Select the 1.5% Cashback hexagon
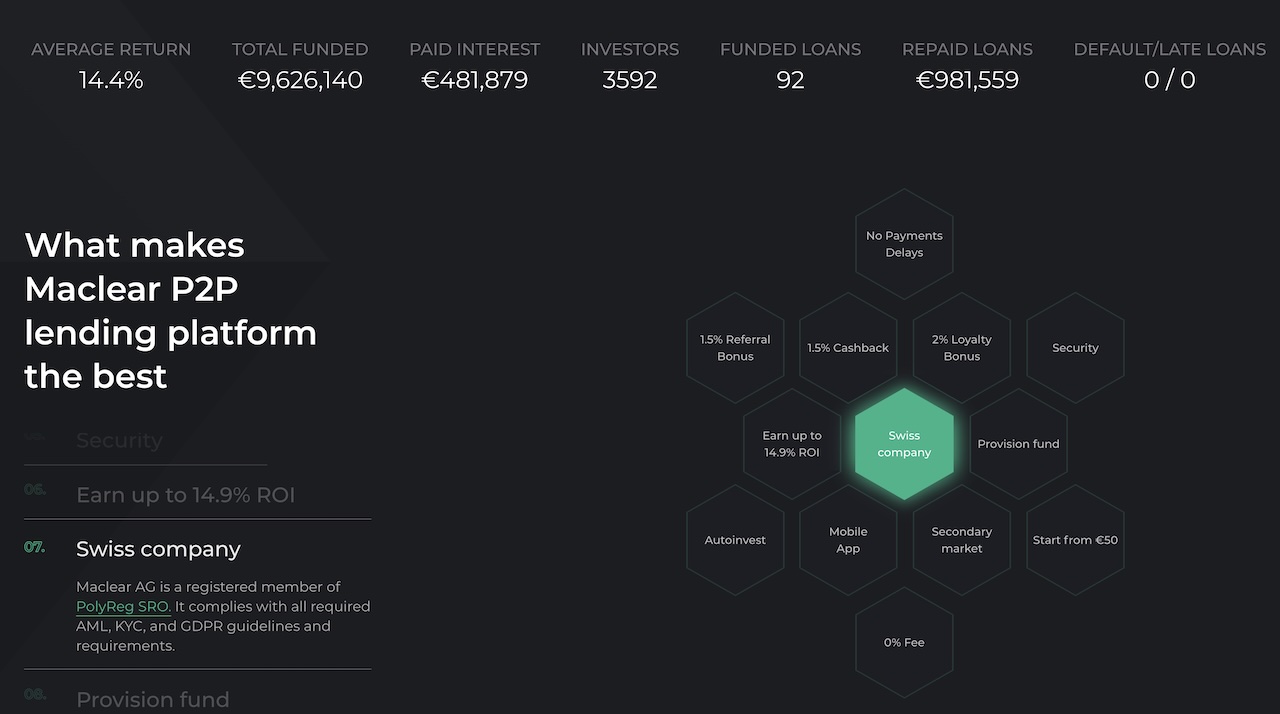Image resolution: width=1280 pixels, height=714 pixels. [848, 348]
